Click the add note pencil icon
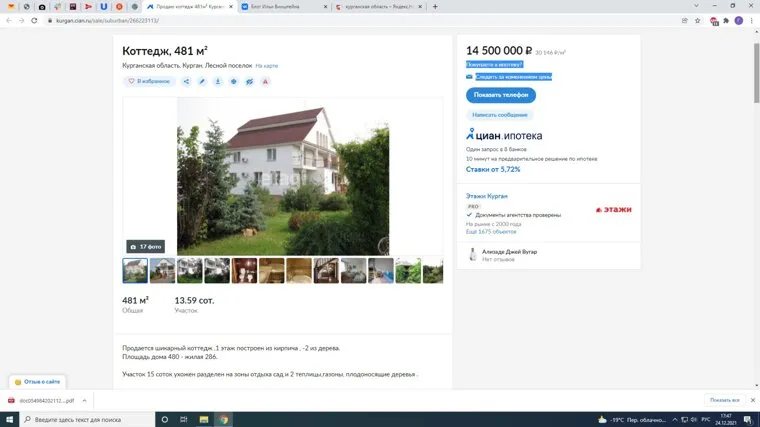760x427 pixels. click(202, 81)
